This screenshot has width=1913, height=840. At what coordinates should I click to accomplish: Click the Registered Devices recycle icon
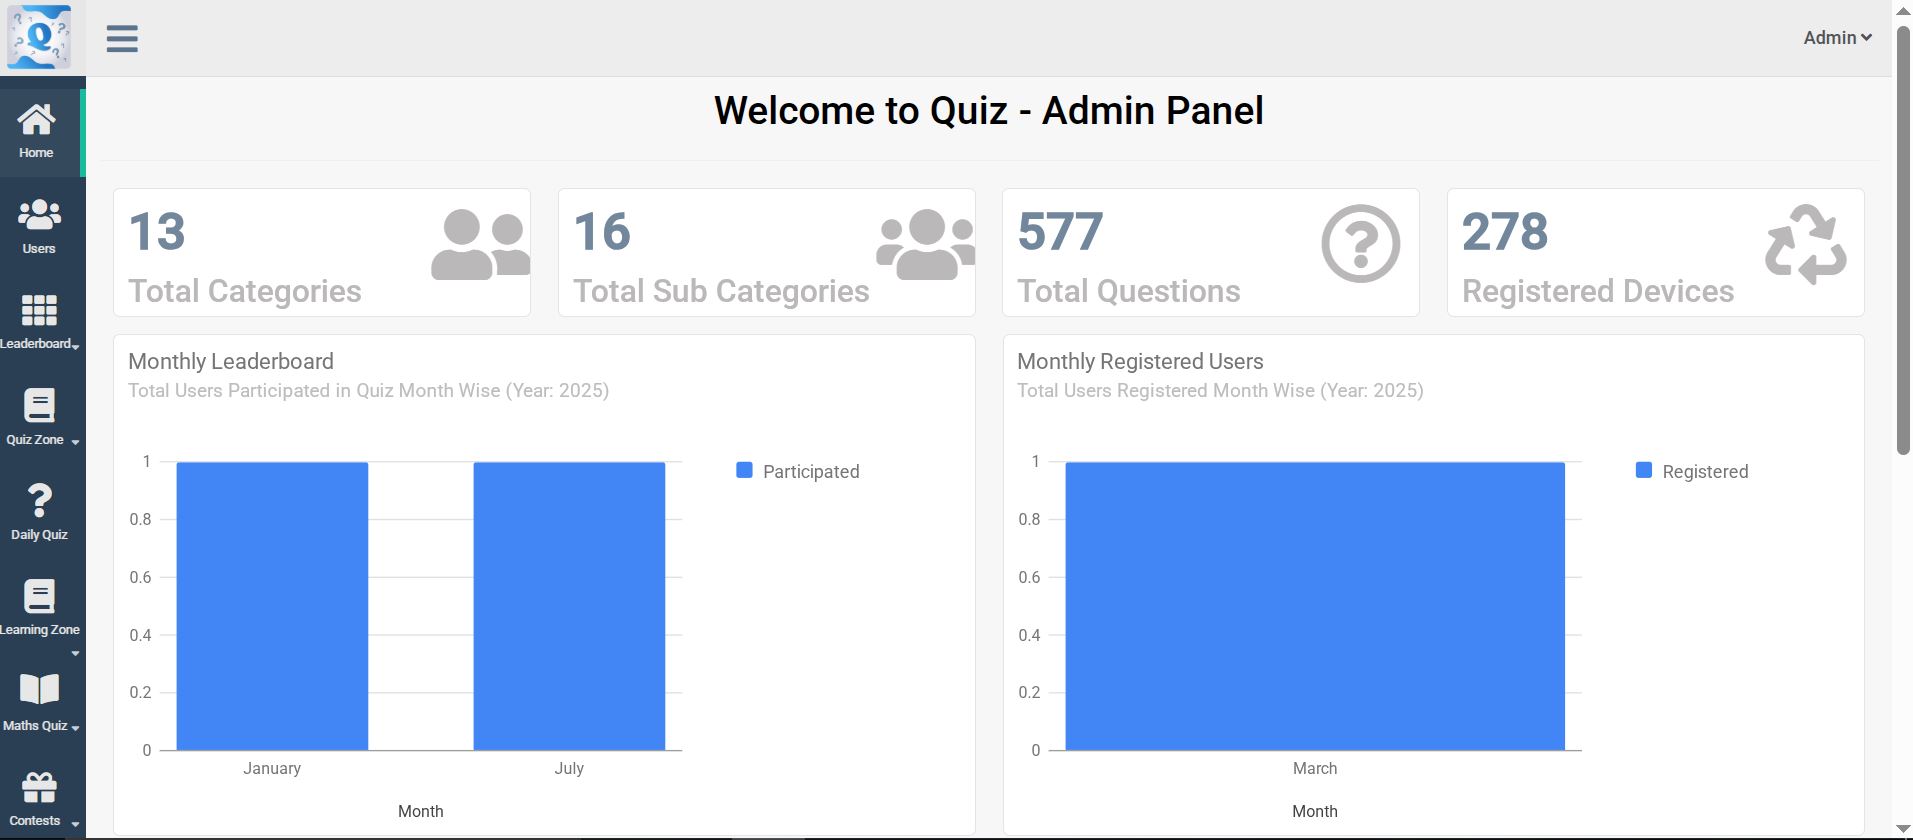tap(1805, 244)
